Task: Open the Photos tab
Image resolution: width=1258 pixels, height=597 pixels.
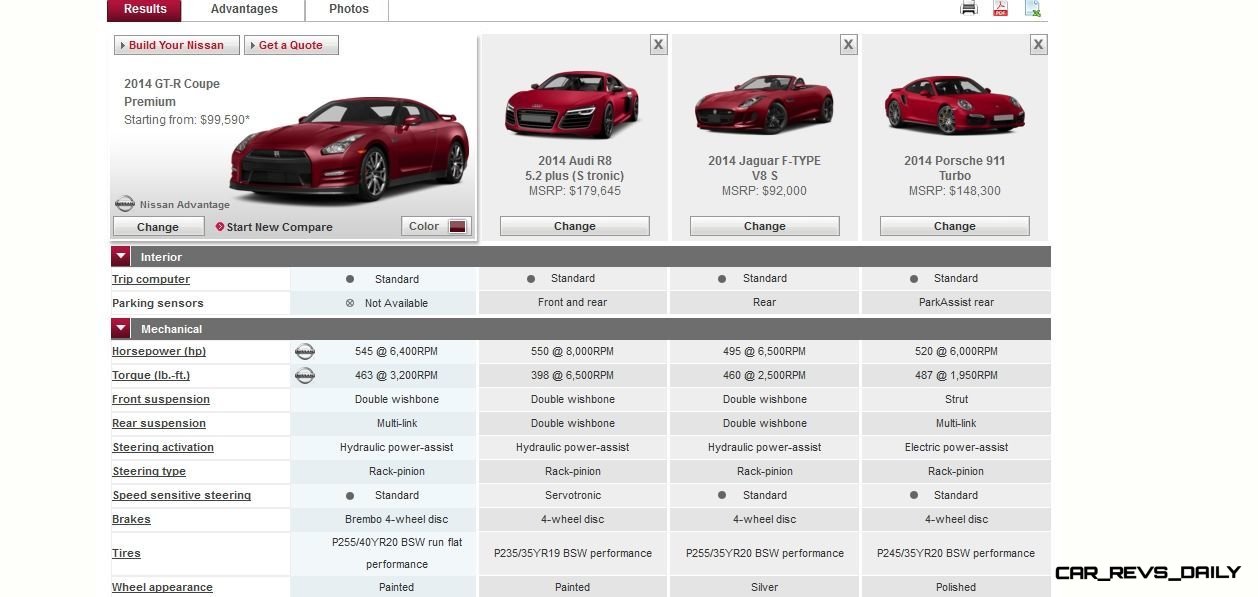Action: pos(349,10)
